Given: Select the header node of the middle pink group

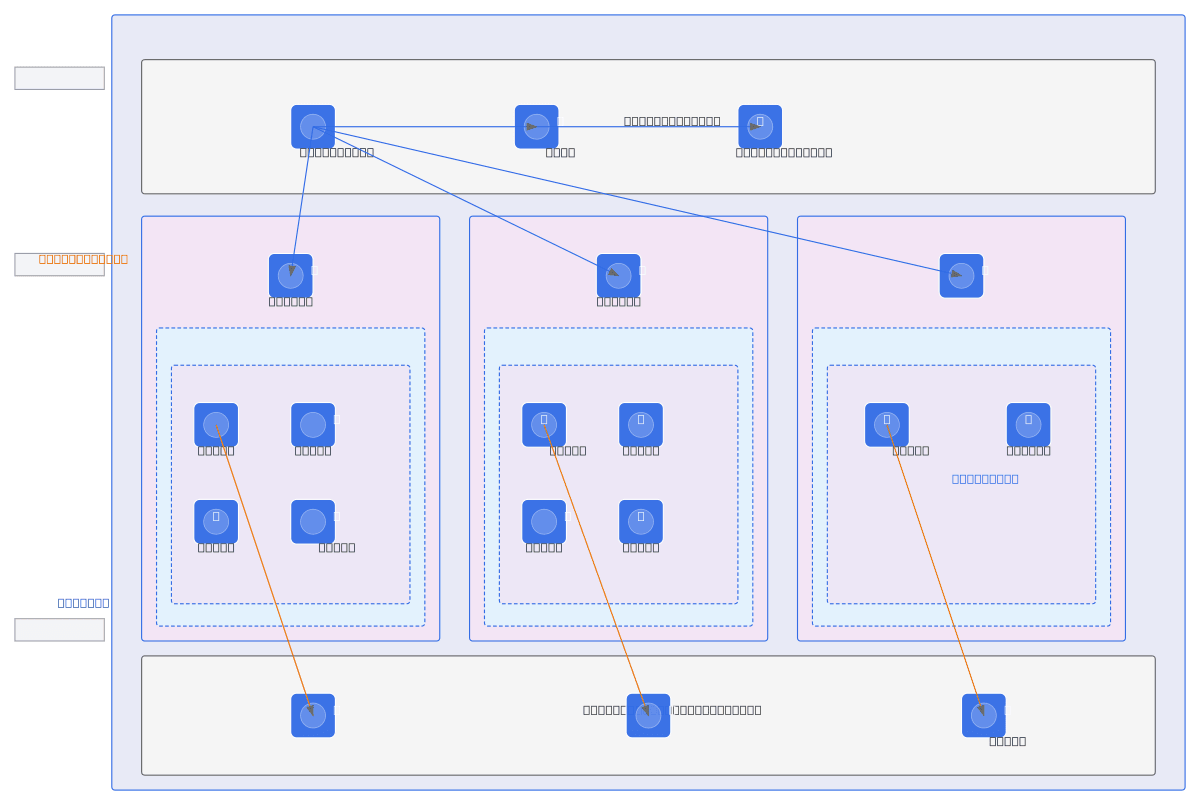Looking at the screenshot, I should [x=619, y=276].
